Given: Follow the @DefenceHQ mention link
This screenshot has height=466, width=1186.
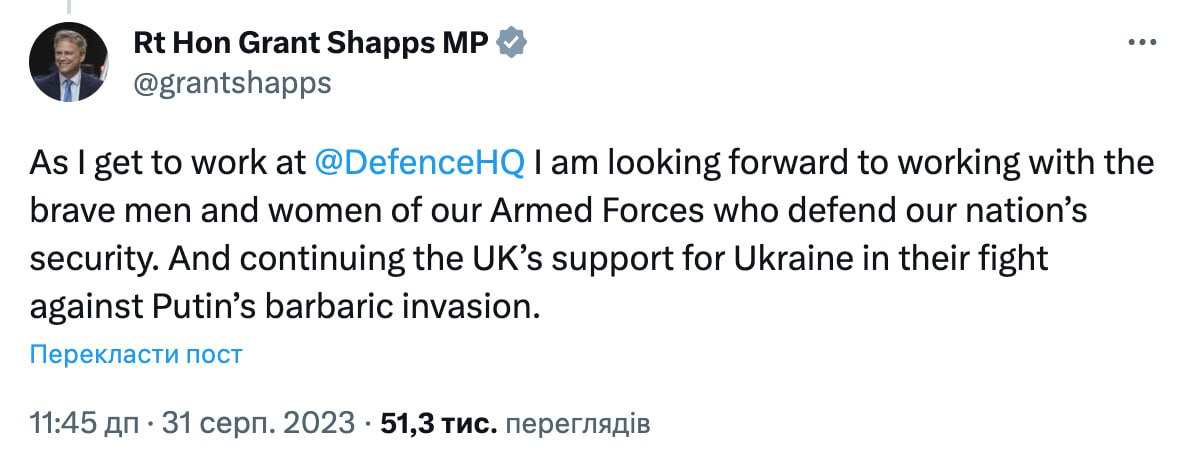Looking at the screenshot, I should tap(419, 163).
